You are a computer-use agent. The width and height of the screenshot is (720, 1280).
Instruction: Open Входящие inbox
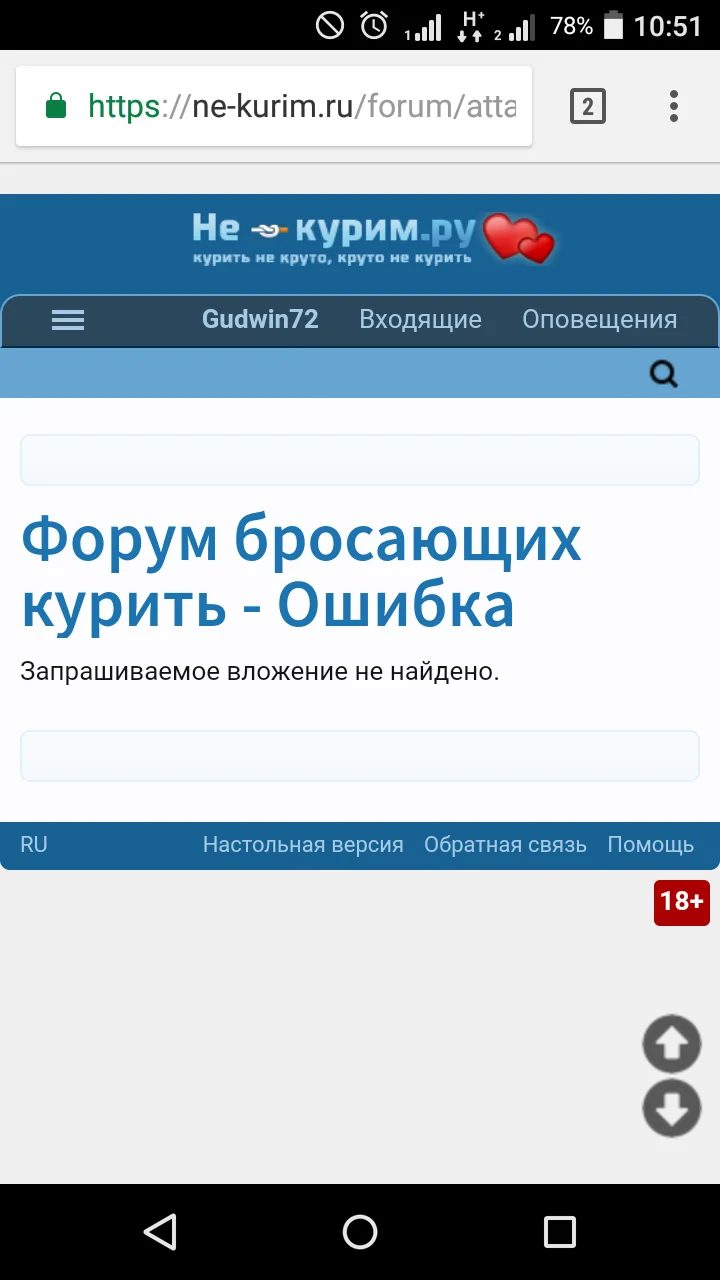[x=420, y=320]
